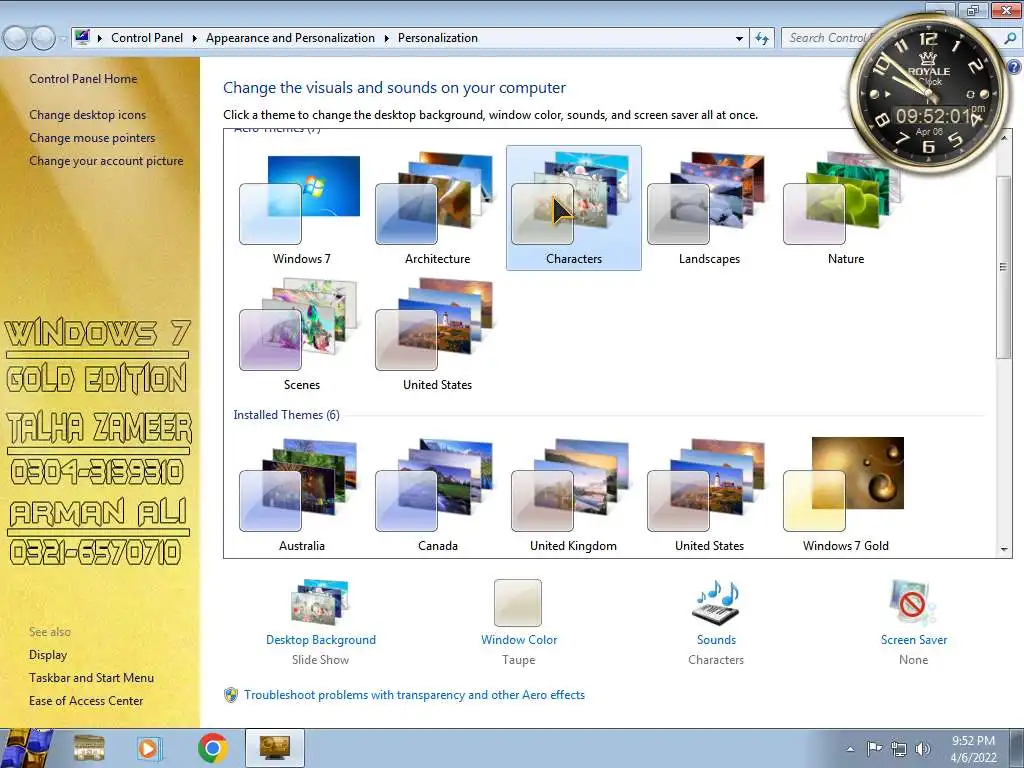
Task: Click the volume speaker tray icon
Action: (922, 749)
